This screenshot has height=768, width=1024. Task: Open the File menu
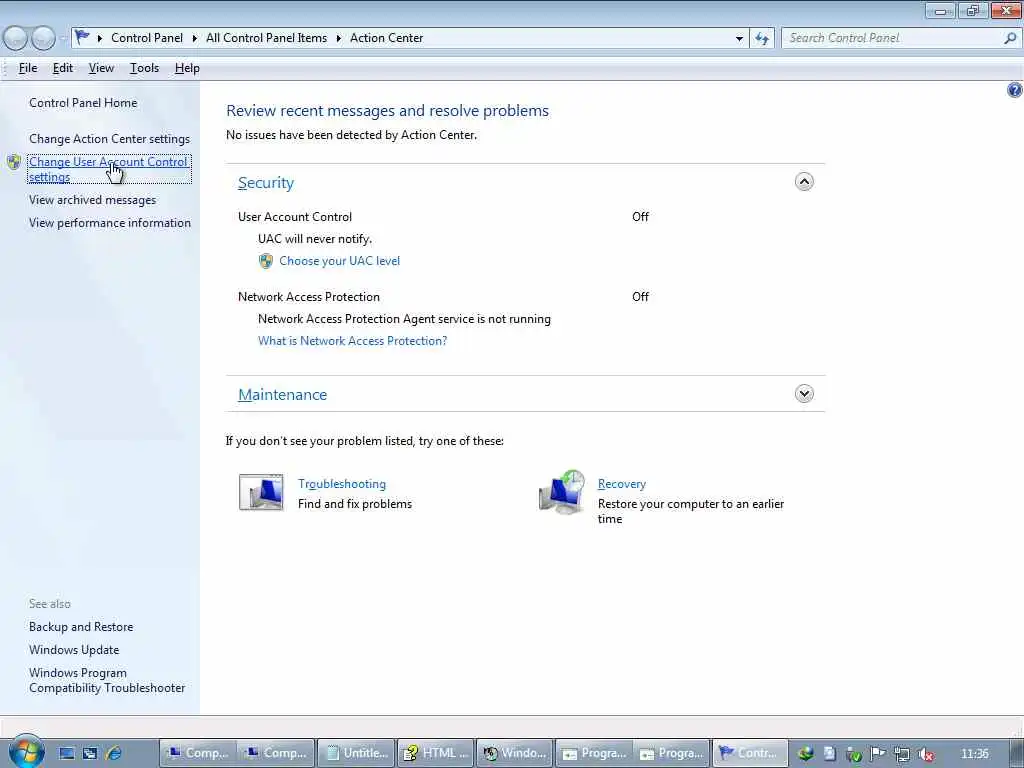point(27,68)
